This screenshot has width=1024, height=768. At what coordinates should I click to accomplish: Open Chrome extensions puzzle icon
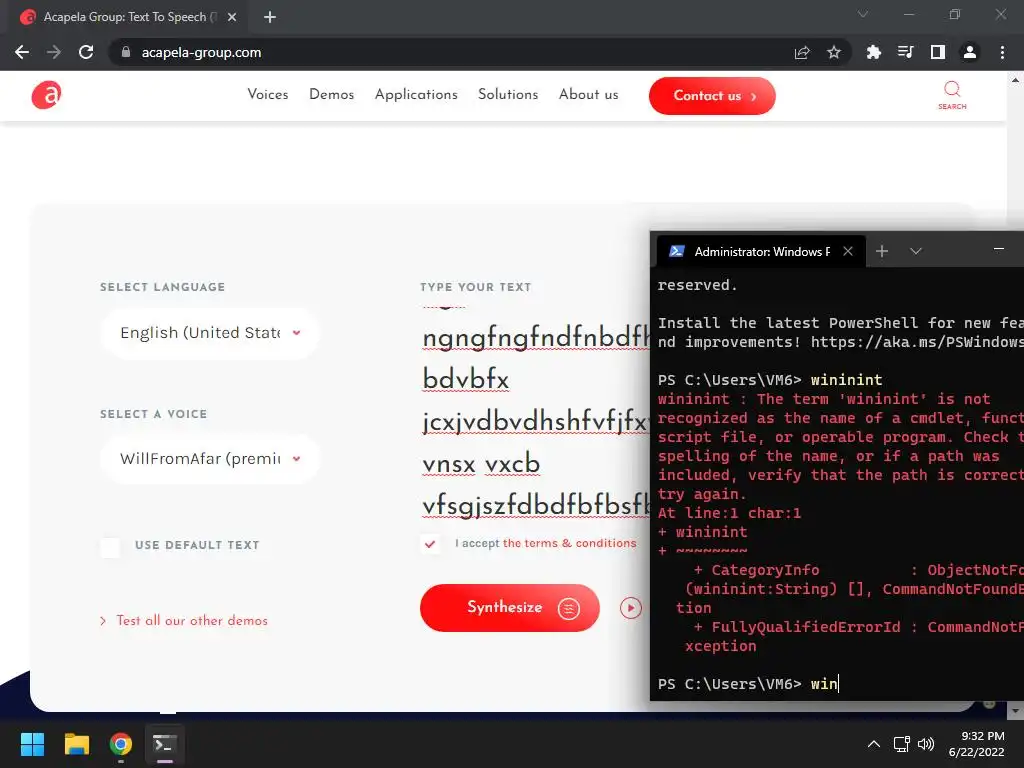click(874, 52)
